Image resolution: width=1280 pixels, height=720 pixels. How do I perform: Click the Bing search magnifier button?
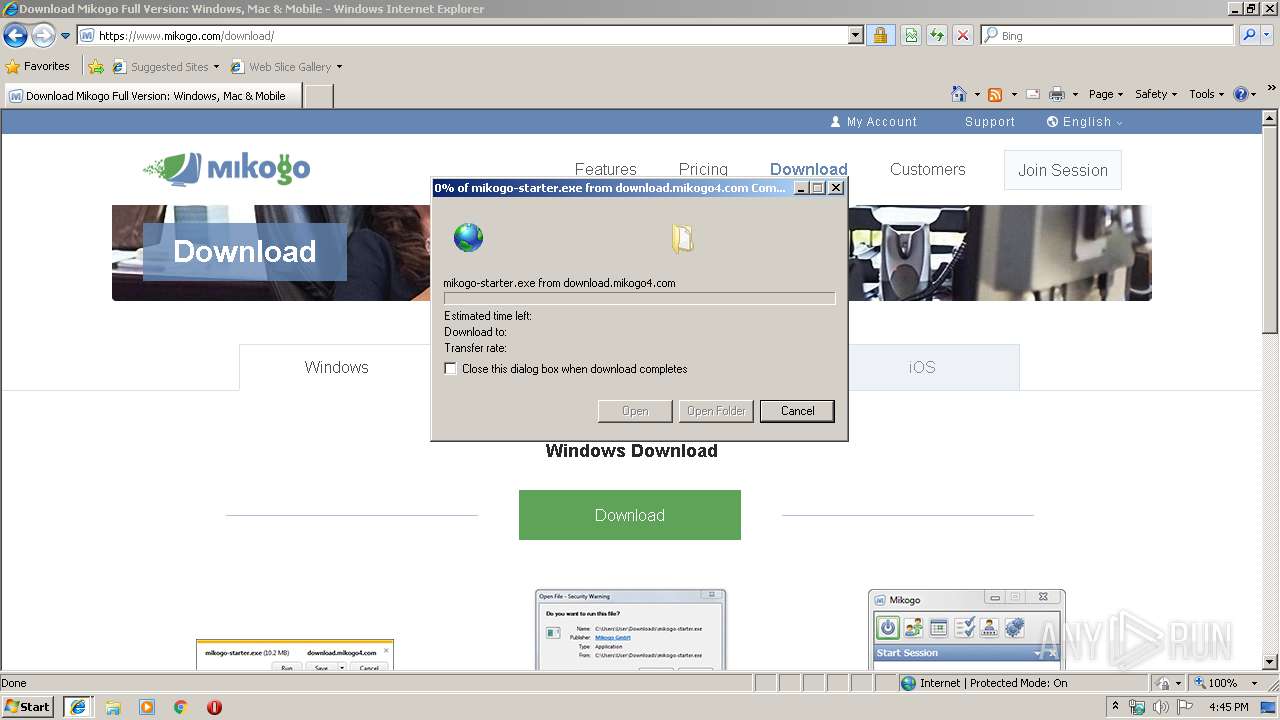pos(1249,35)
